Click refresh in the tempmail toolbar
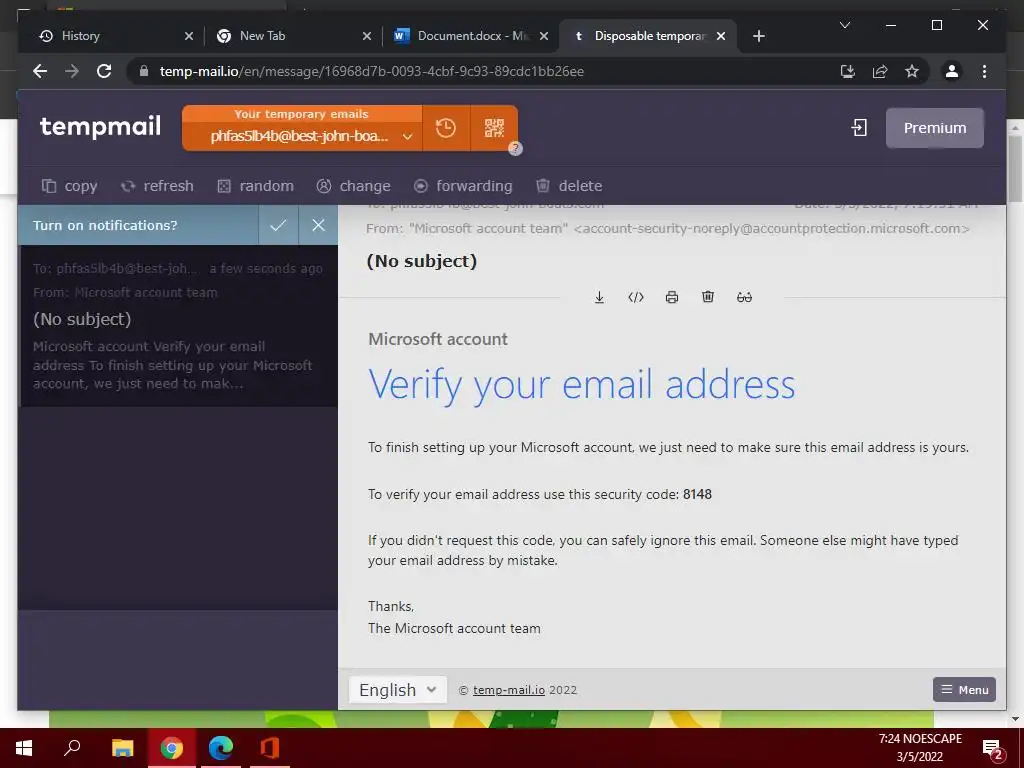1024x768 pixels. pos(157,186)
